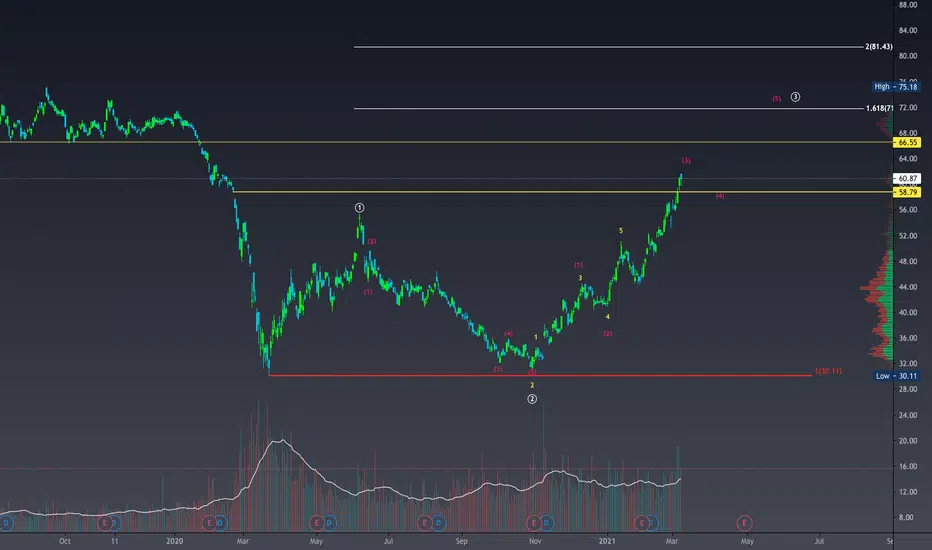The image size is (932, 550).
Task: Select the white 2(81.43) Fibonacci line
Action: point(608,46)
